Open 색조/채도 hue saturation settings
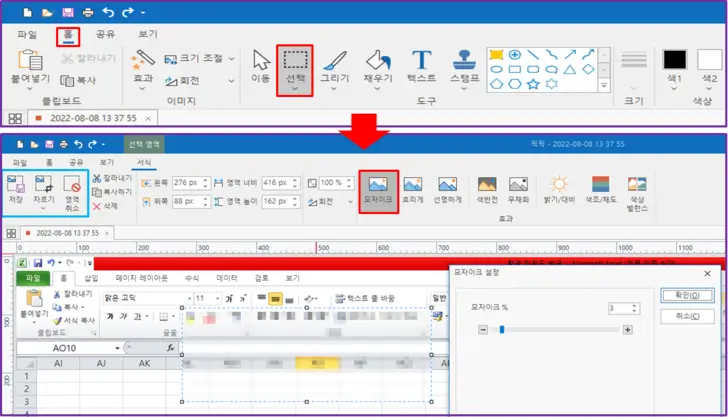The width and height of the screenshot is (728, 417). [x=600, y=191]
